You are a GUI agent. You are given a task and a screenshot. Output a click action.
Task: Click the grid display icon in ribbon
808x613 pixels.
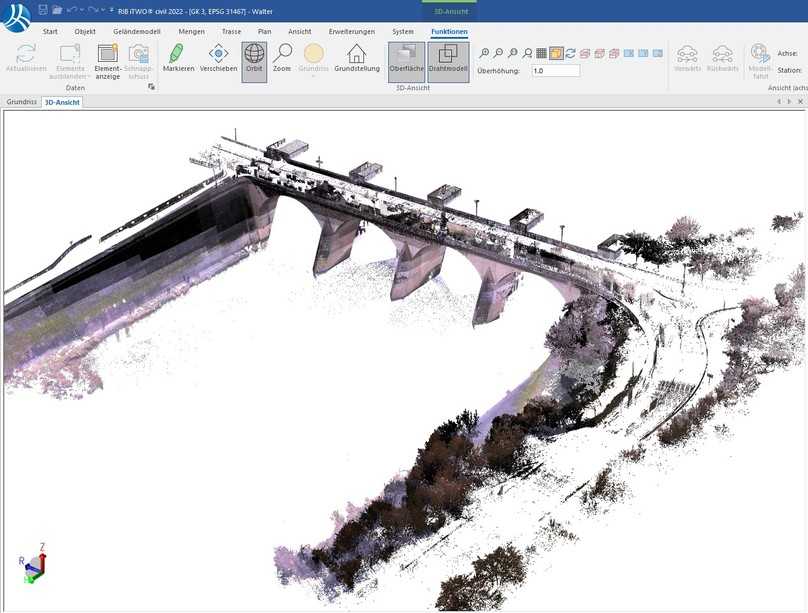[541, 53]
